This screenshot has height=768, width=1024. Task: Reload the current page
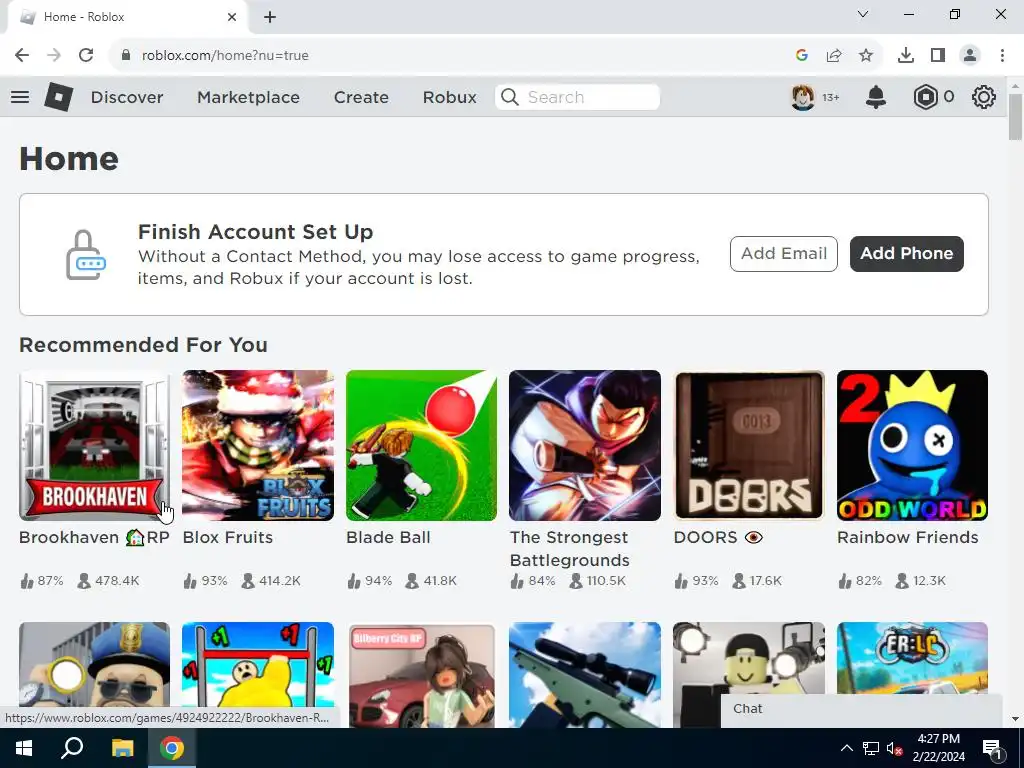click(x=86, y=55)
